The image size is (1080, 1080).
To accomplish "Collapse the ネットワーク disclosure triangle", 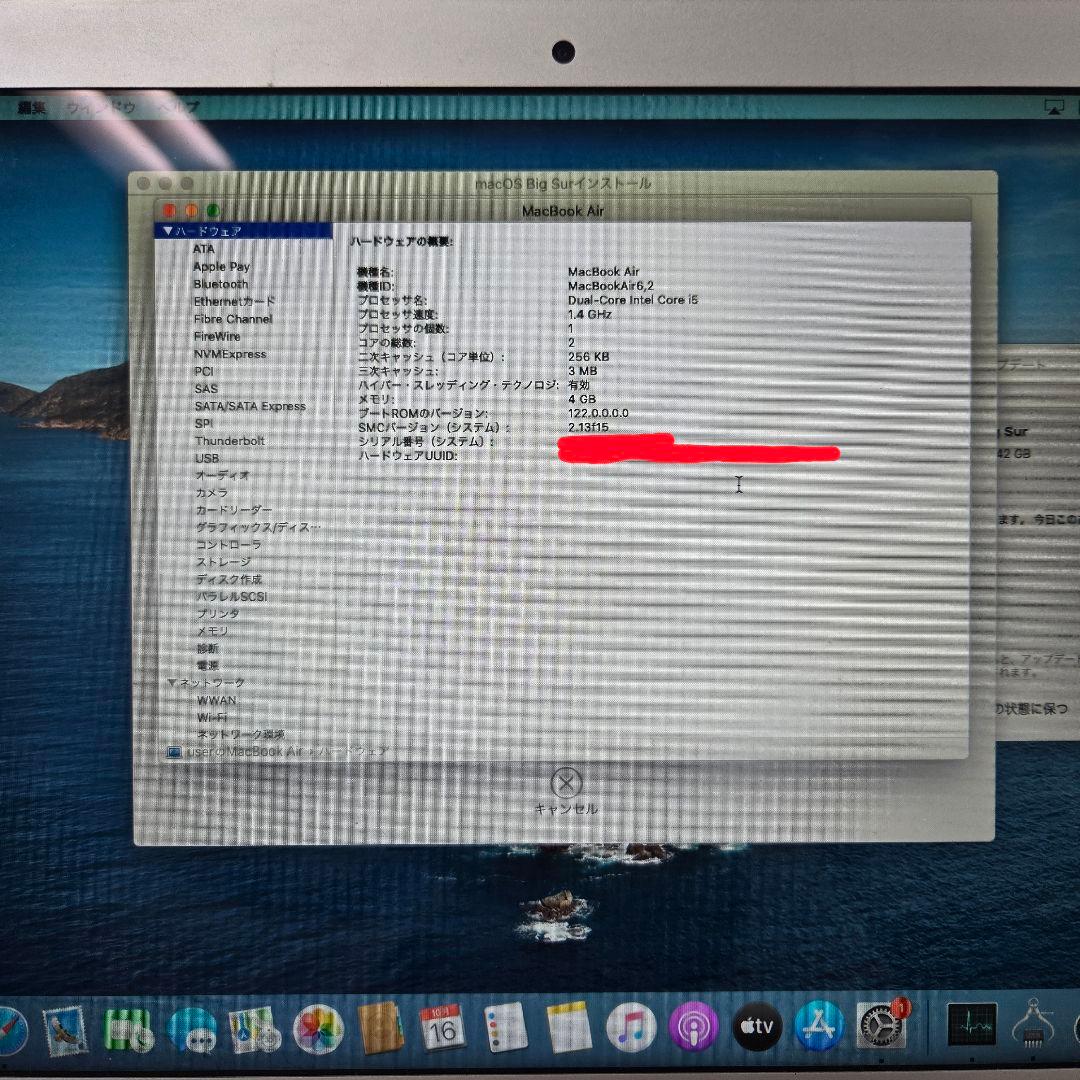I will click(172, 682).
